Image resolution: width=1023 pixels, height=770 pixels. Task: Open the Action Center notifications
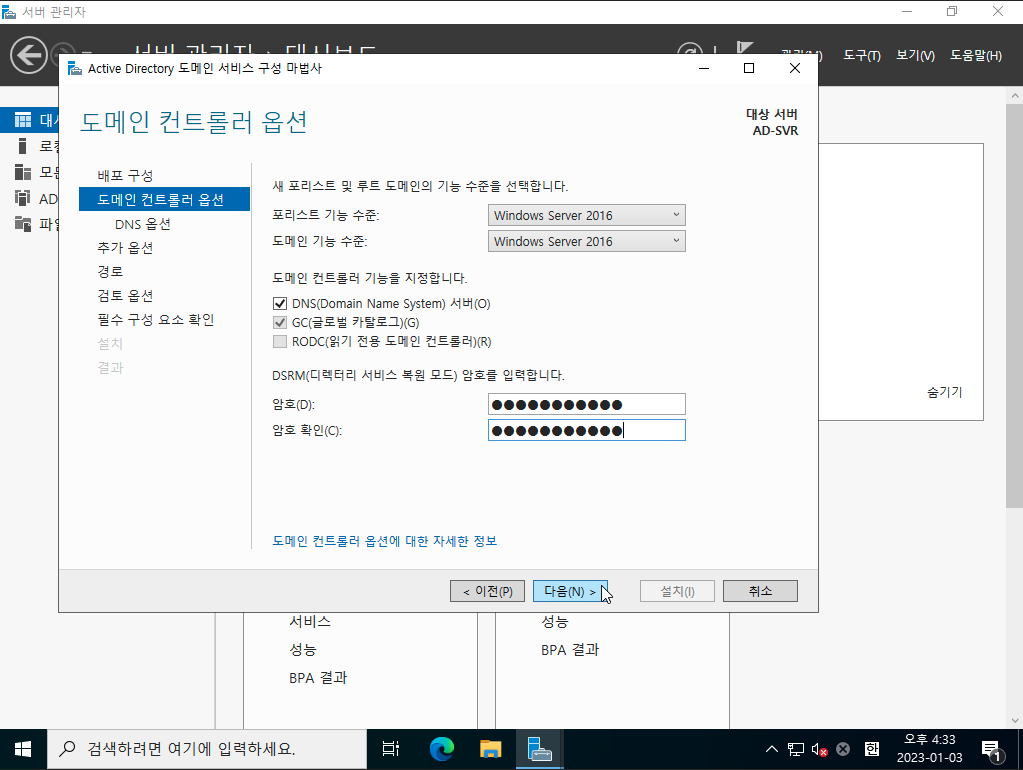click(992, 750)
